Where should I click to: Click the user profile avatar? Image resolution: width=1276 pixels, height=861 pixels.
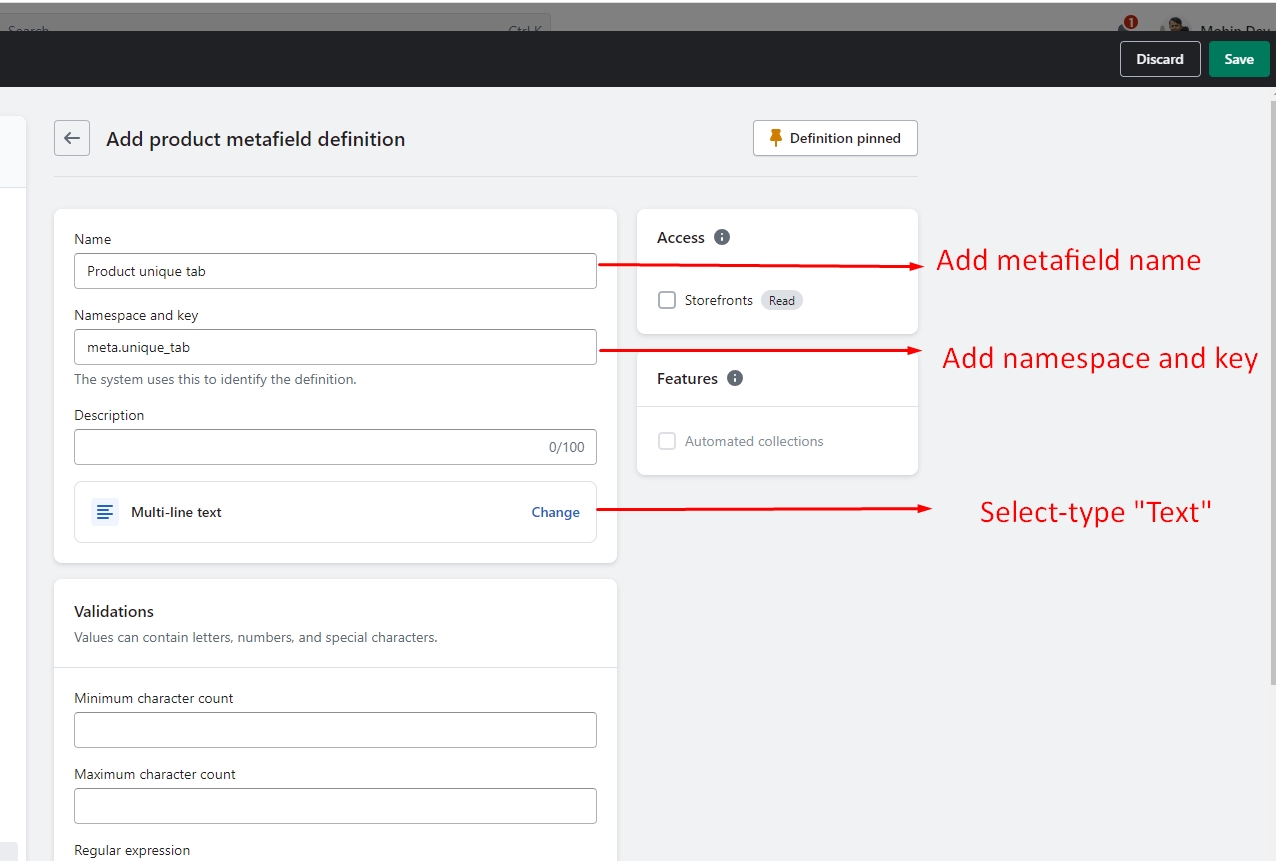coord(1176,27)
